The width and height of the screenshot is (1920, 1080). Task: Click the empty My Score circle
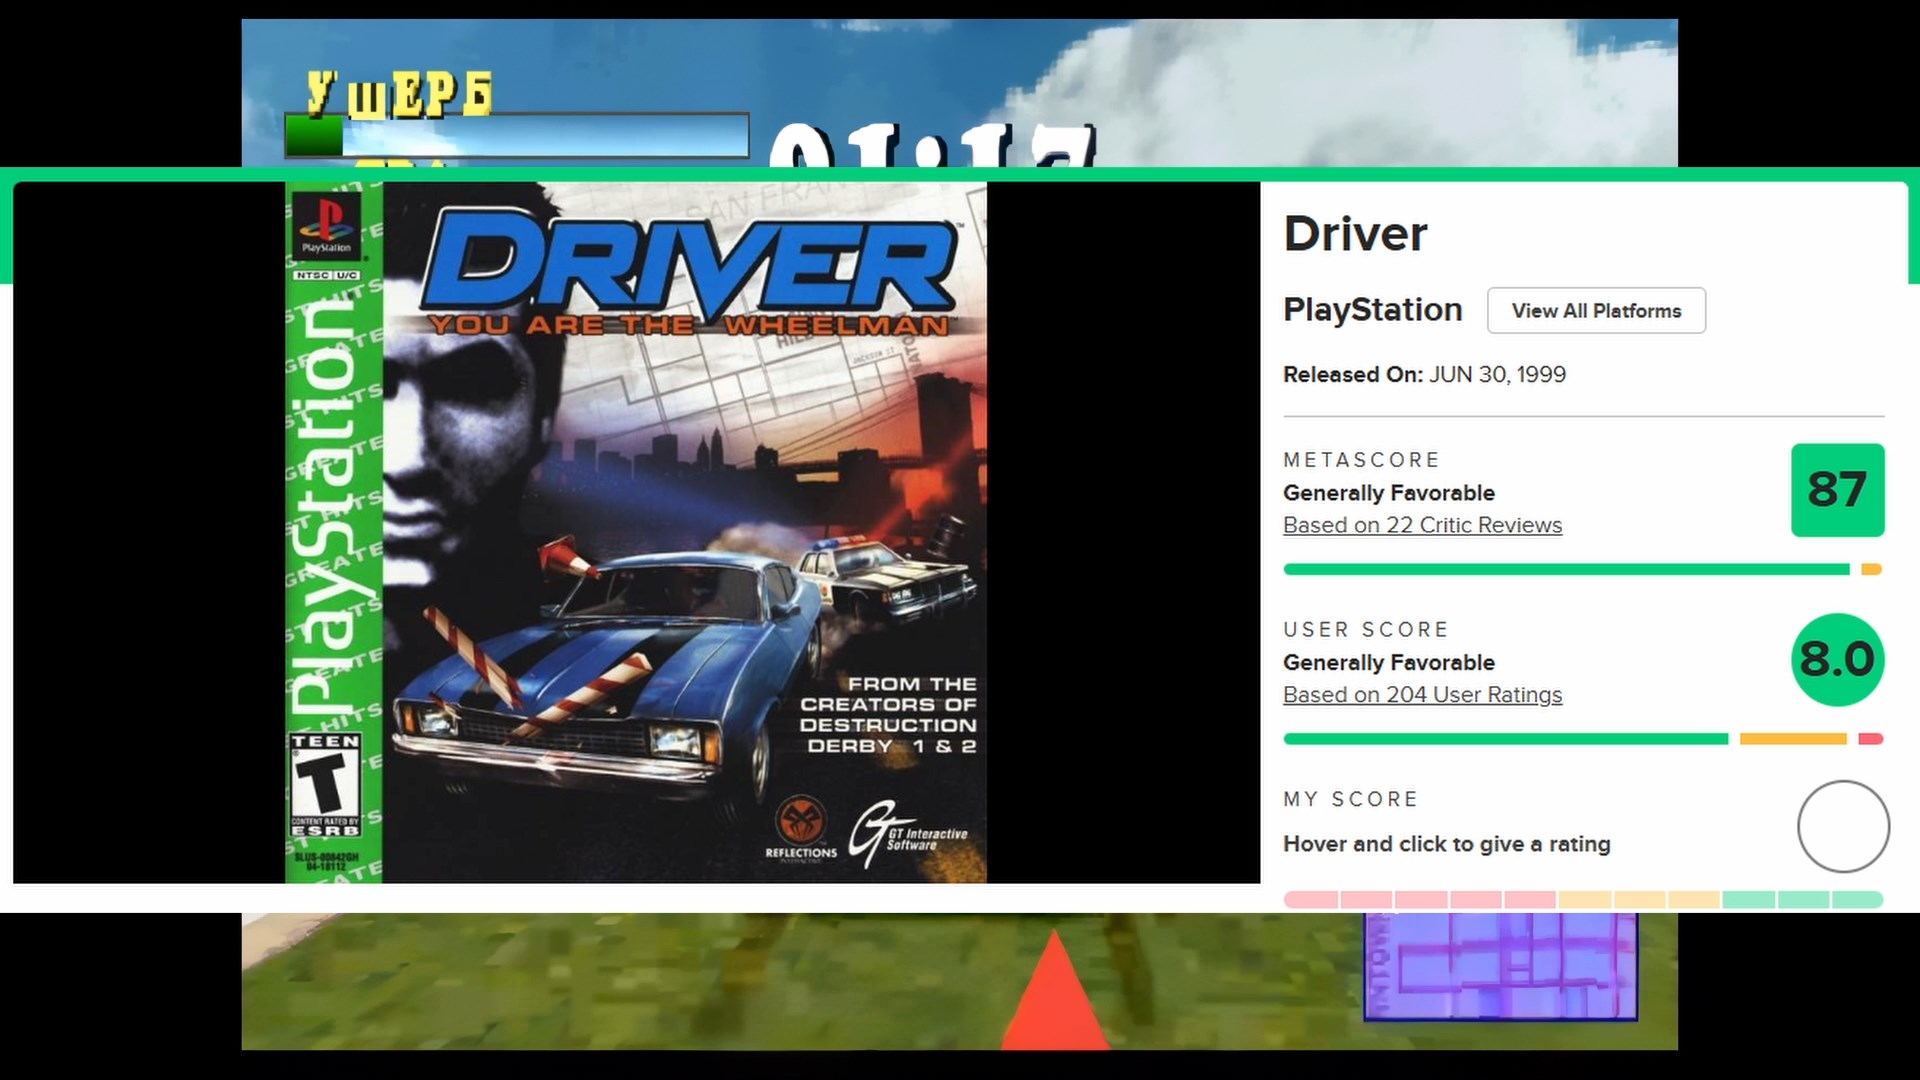[x=1843, y=827]
